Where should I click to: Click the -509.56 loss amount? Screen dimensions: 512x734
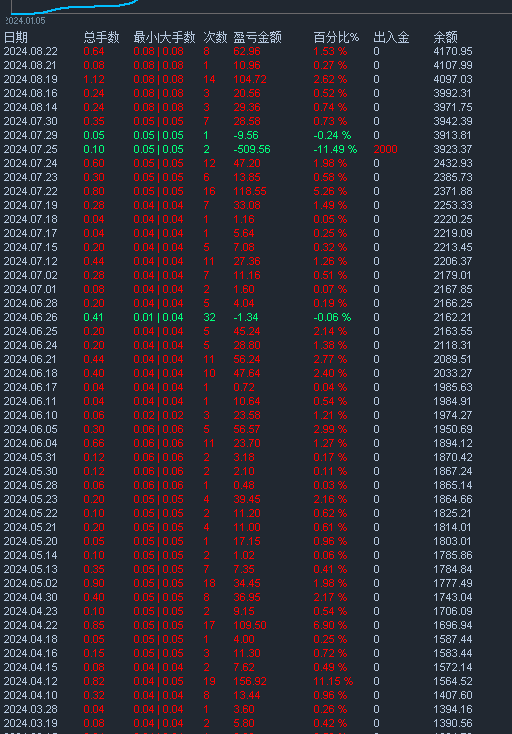(252, 149)
